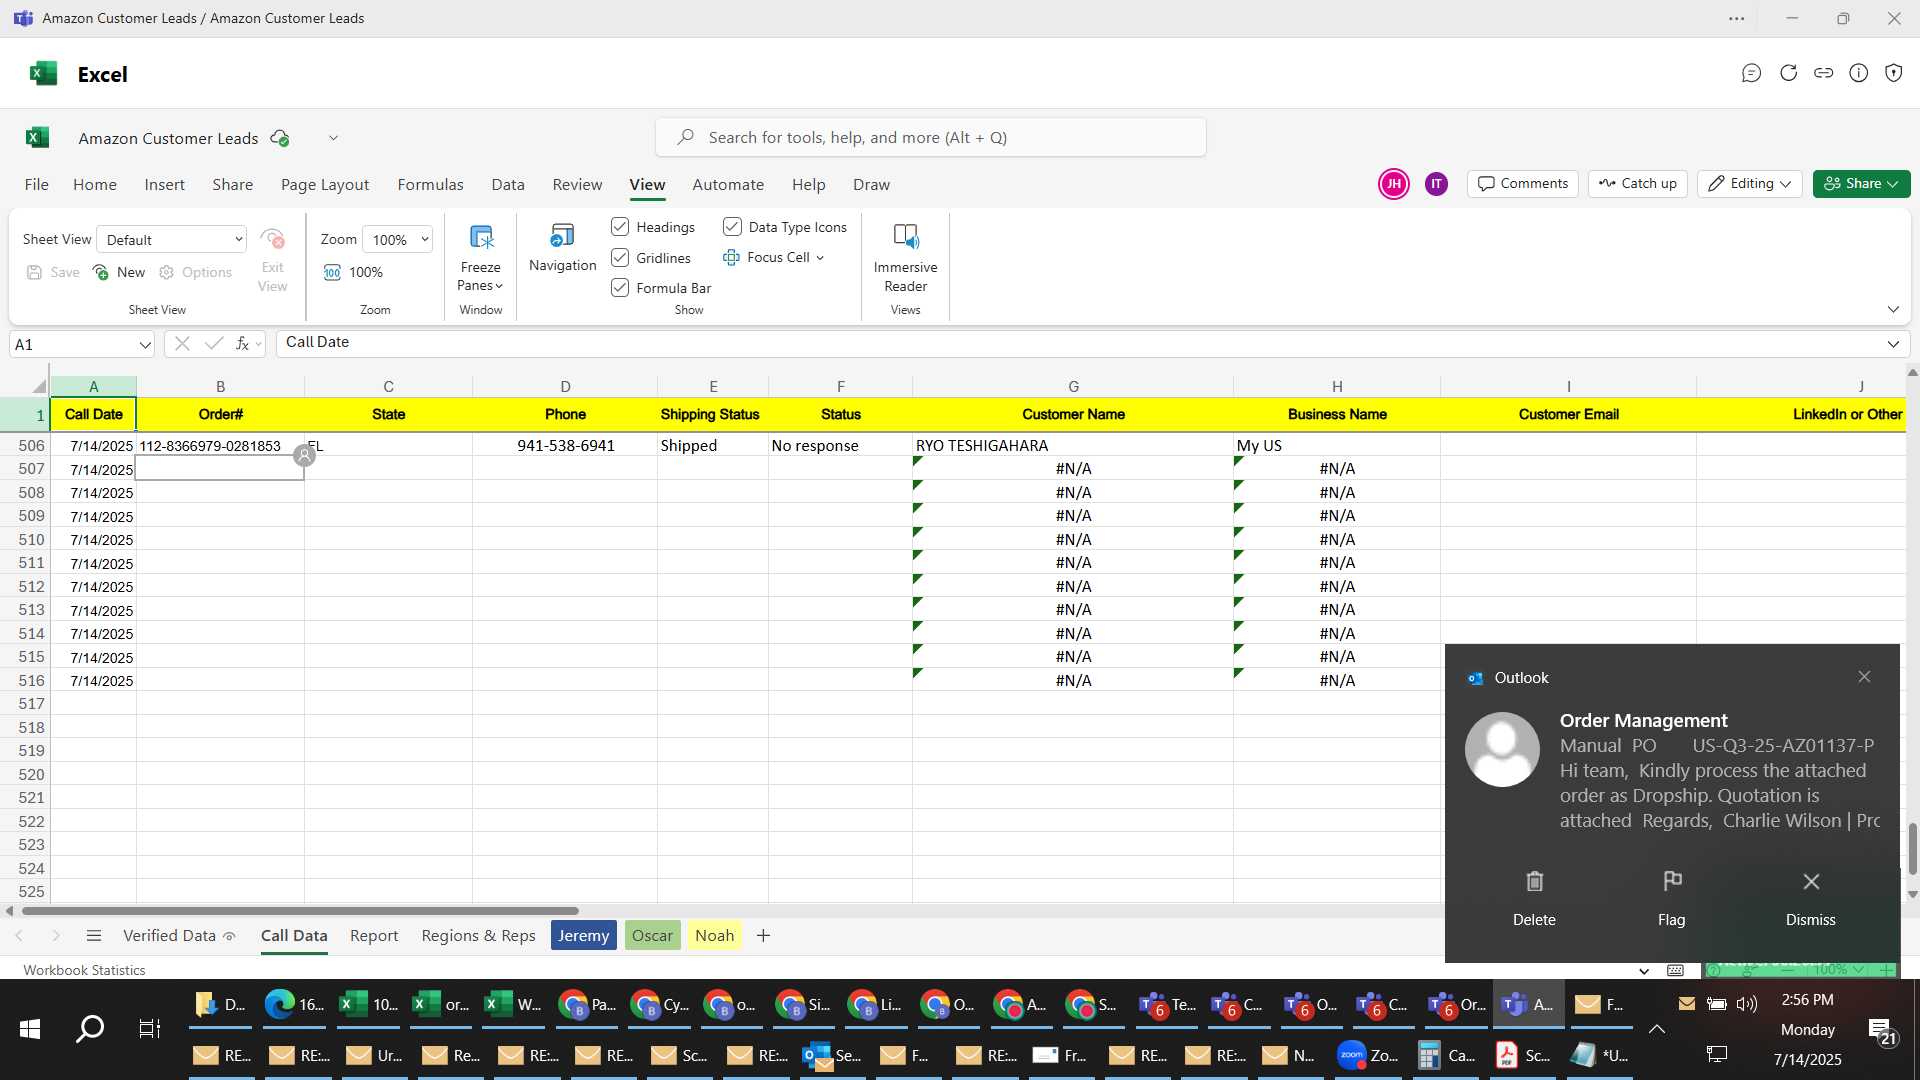Viewport: 1920px width, 1080px height.
Task: Click the select-all corner triangle
Action: point(39,387)
